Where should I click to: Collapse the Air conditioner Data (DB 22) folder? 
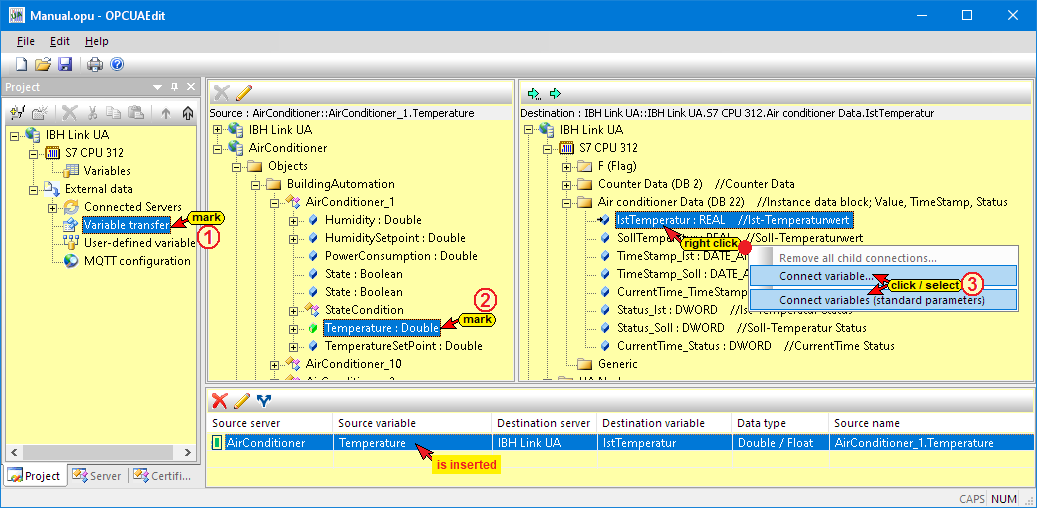[566, 202]
